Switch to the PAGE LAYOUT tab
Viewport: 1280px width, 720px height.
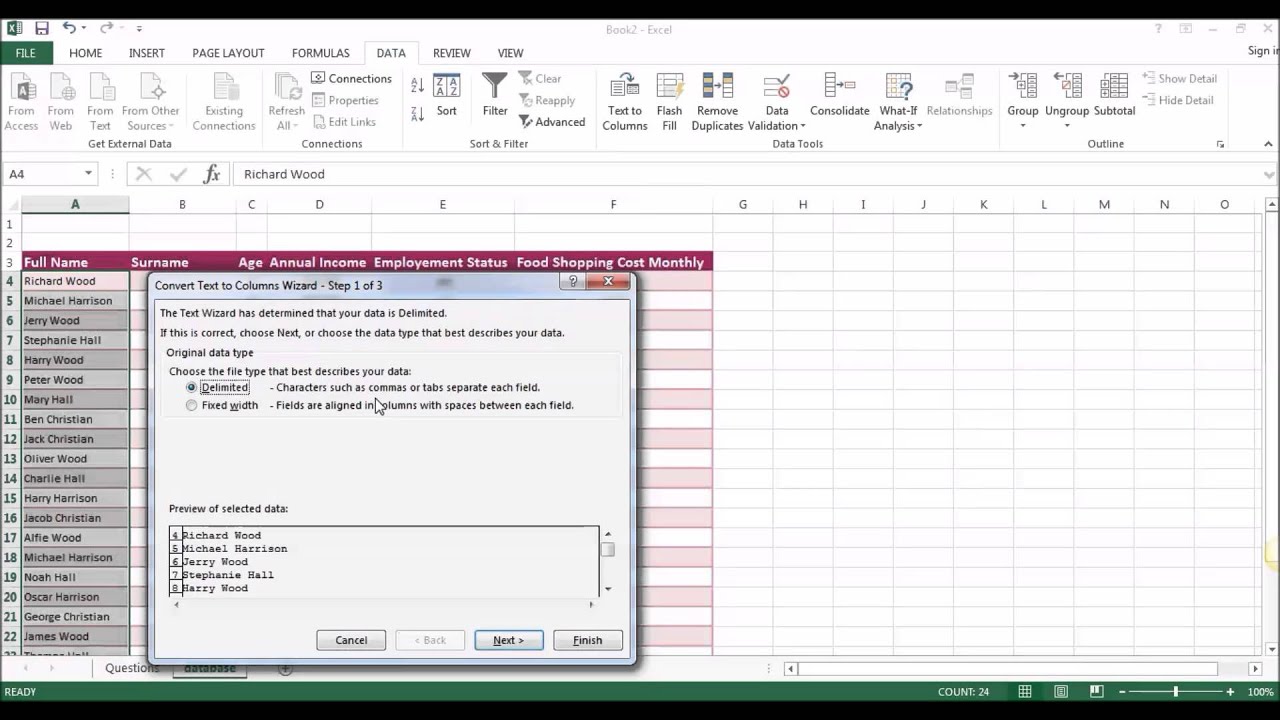click(228, 53)
